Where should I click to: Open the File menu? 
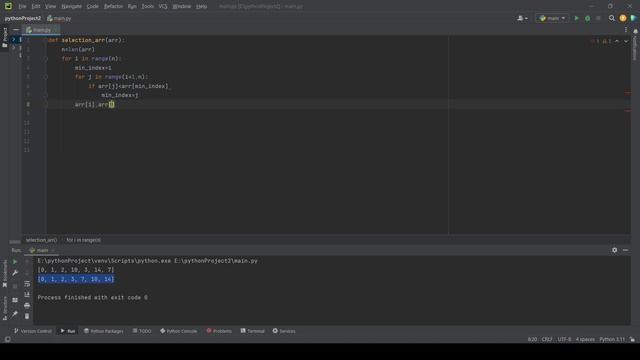[22, 7]
